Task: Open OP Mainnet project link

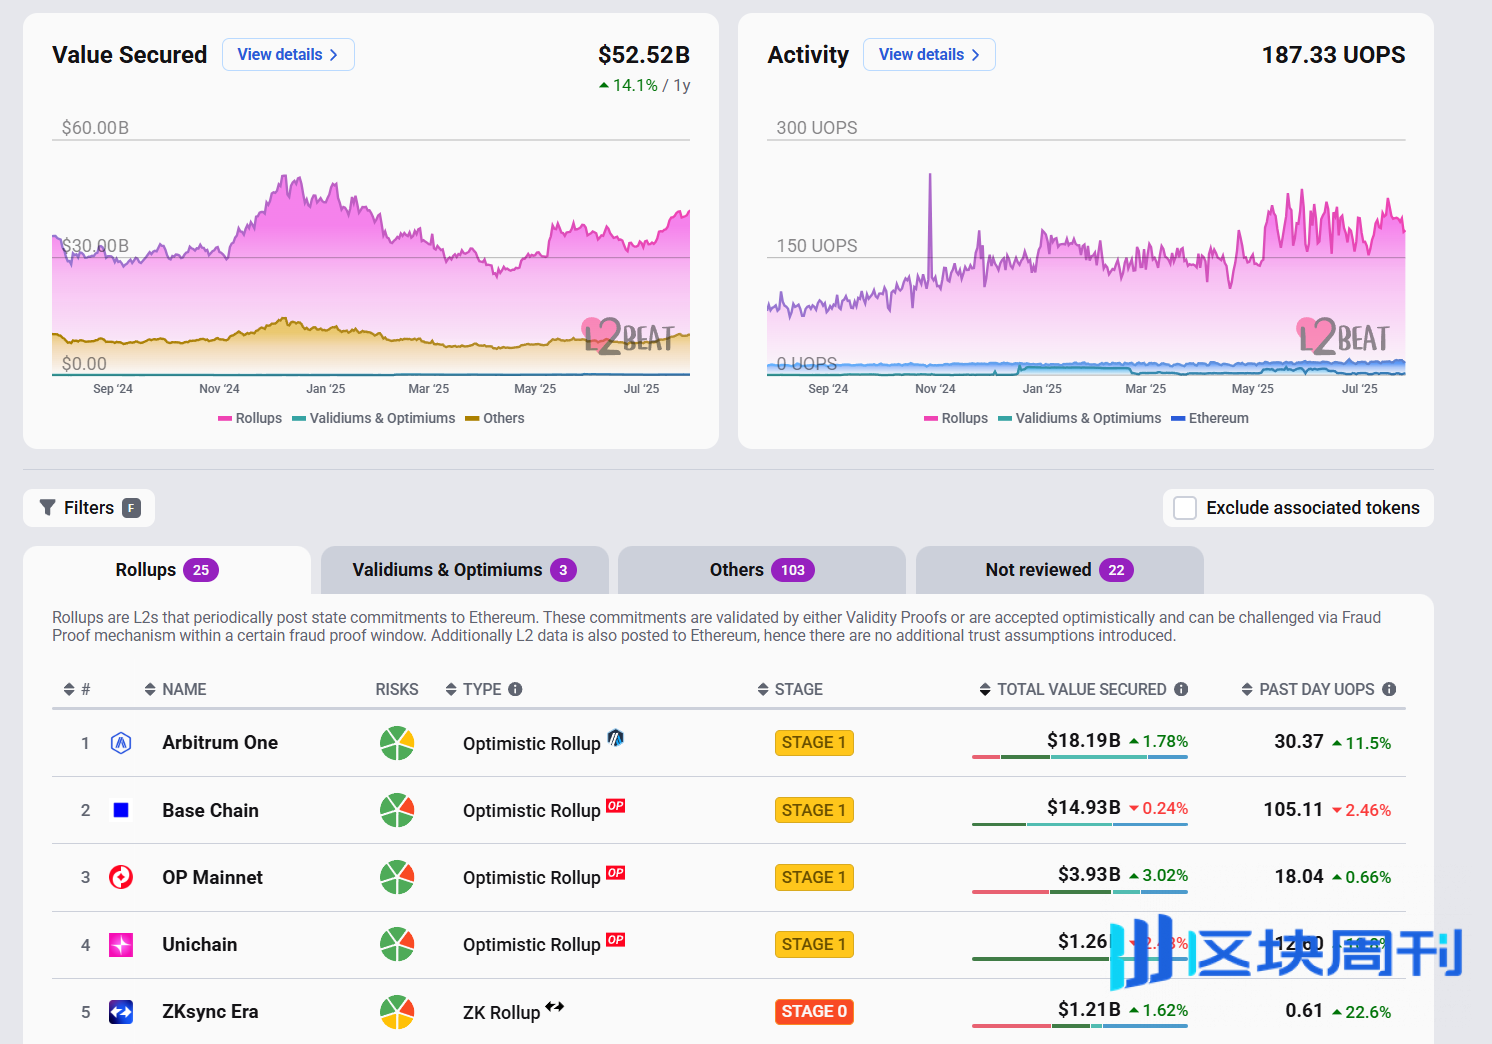Action: pyautogui.click(x=212, y=877)
